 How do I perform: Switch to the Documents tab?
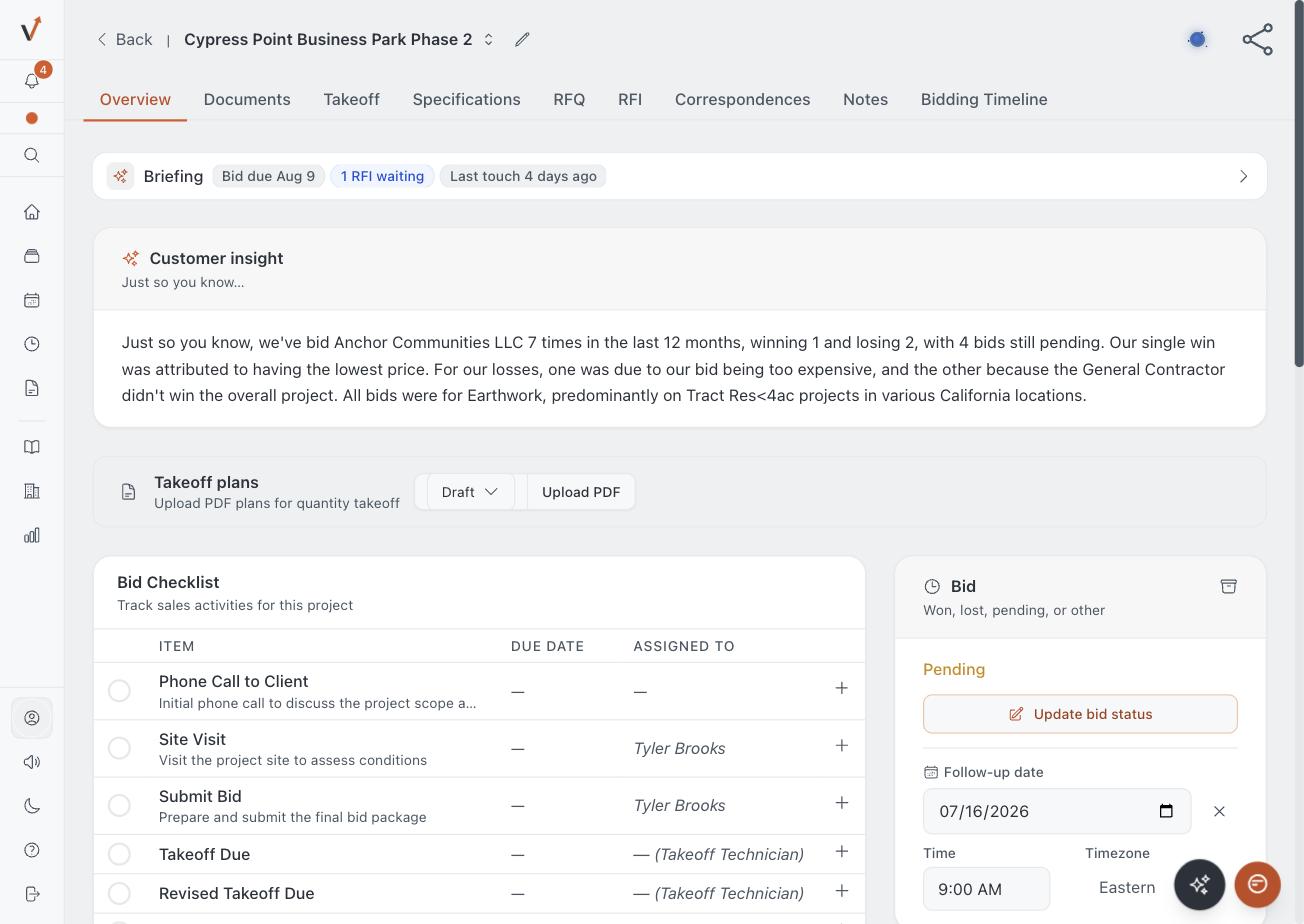247,99
